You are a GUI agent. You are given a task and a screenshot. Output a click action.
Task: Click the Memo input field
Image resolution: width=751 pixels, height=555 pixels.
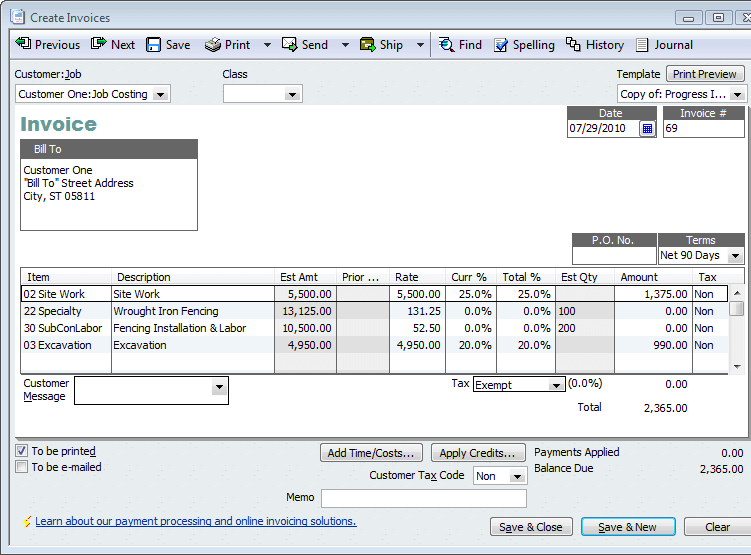pos(424,498)
